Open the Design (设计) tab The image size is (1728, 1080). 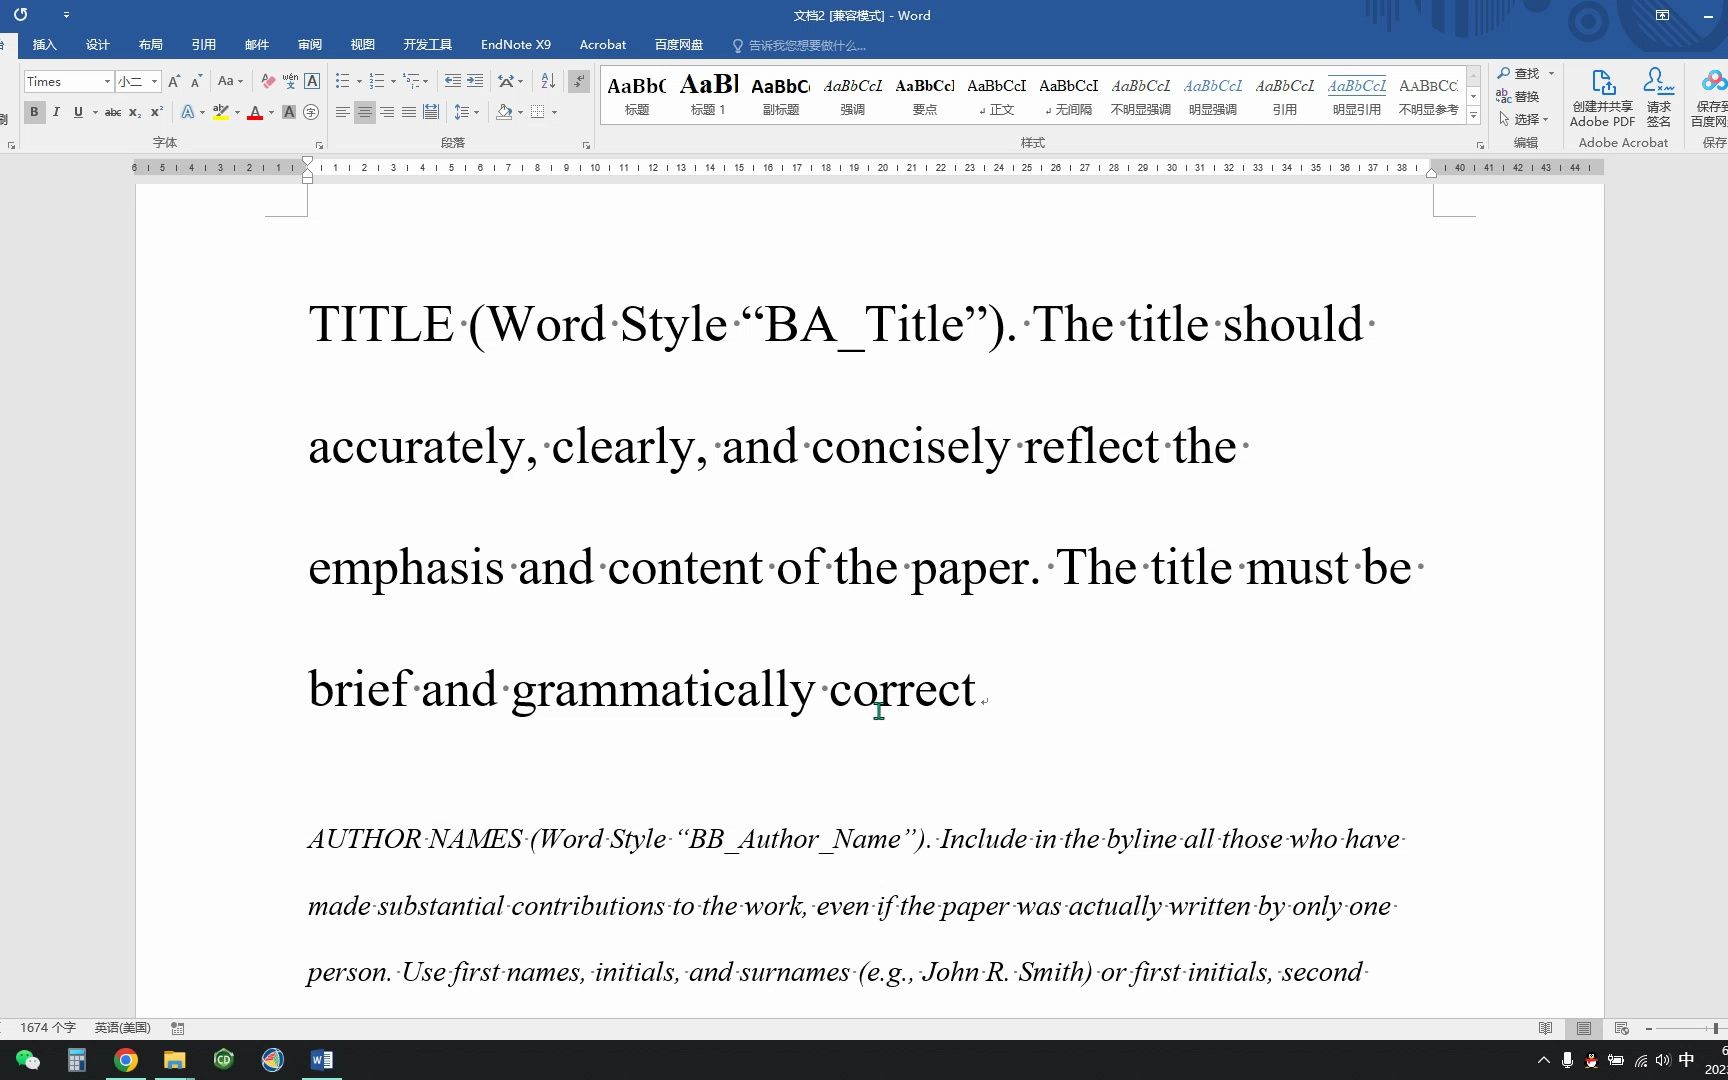coord(98,44)
